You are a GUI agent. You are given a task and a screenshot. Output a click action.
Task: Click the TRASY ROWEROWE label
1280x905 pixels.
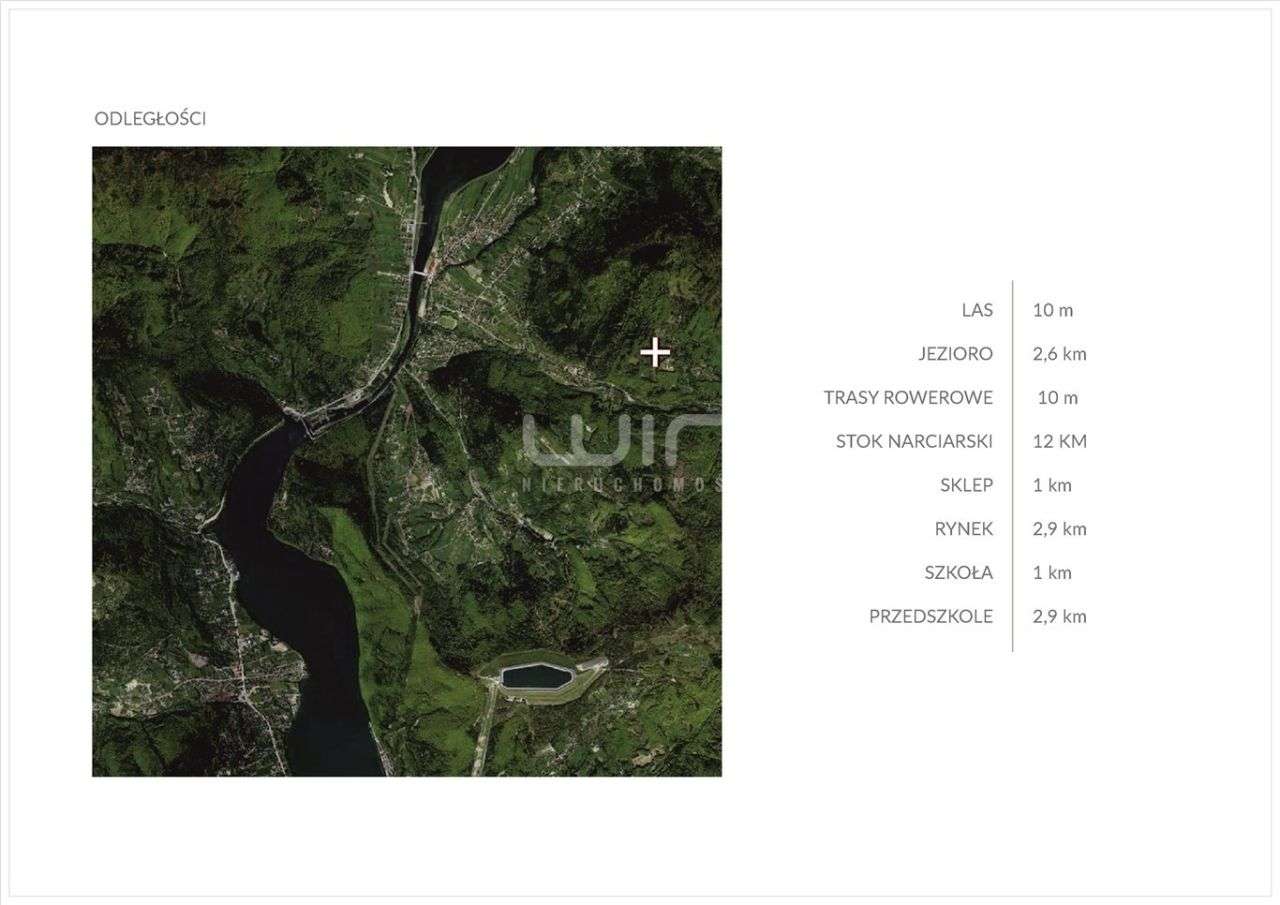coord(908,398)
